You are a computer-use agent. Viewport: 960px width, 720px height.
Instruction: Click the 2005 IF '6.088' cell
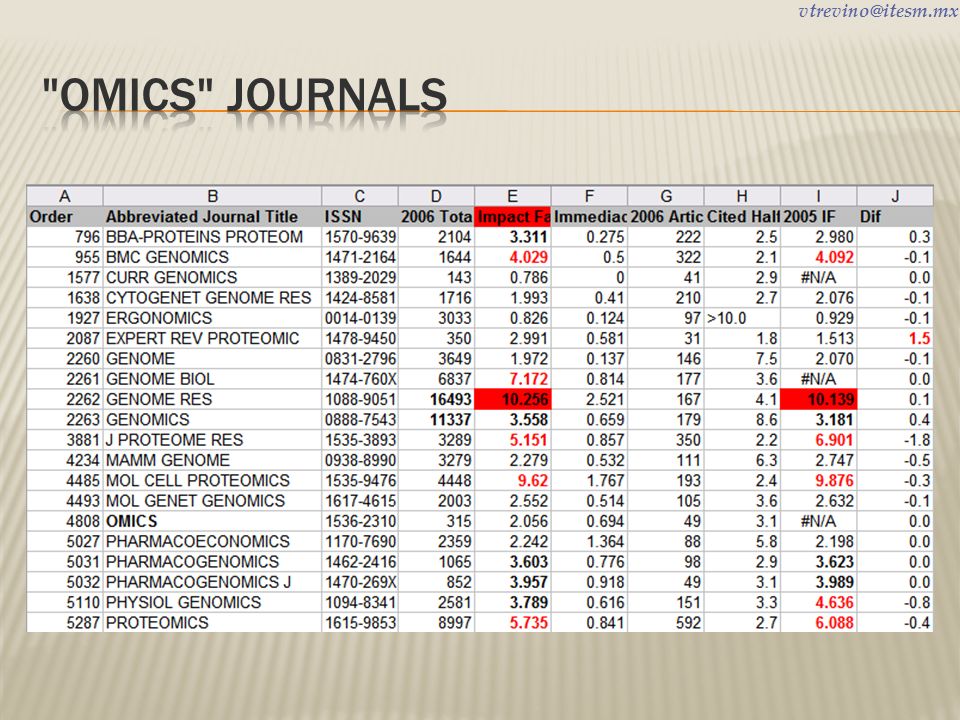pyautogui.click(x=819, y=622)
